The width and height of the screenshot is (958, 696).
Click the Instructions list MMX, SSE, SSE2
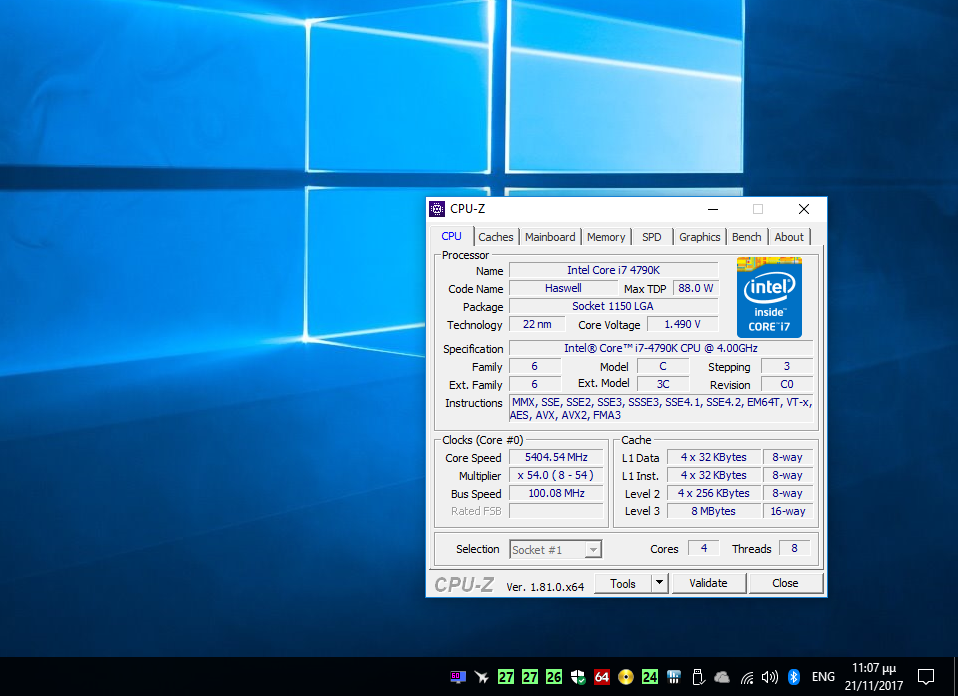point(661,409)
